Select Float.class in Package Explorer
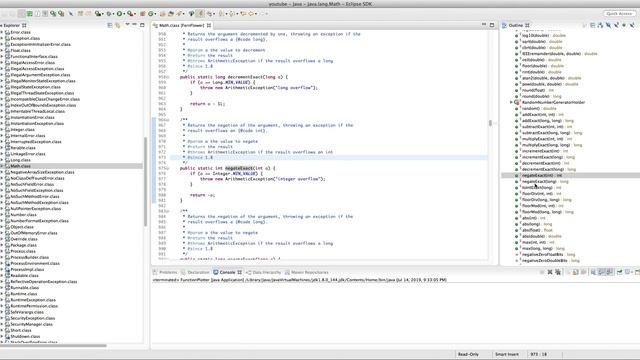Viewport: 640px width, 360px height. pyautogui.click(x=20, y=51)
